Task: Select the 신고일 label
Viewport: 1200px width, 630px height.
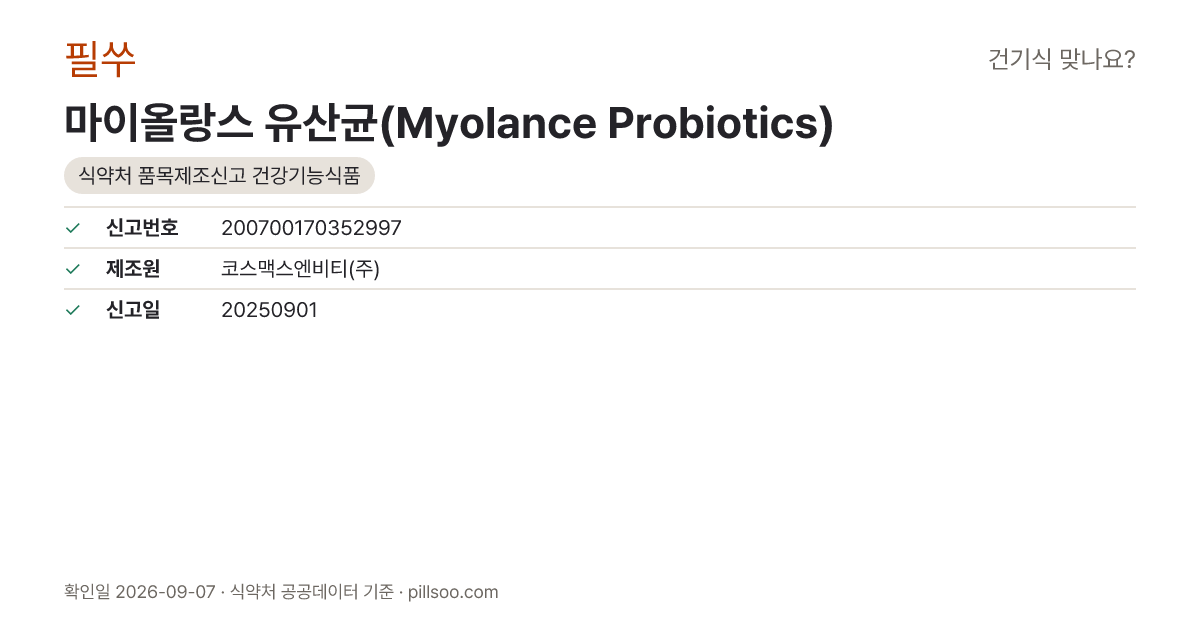Action: point(133,310)
